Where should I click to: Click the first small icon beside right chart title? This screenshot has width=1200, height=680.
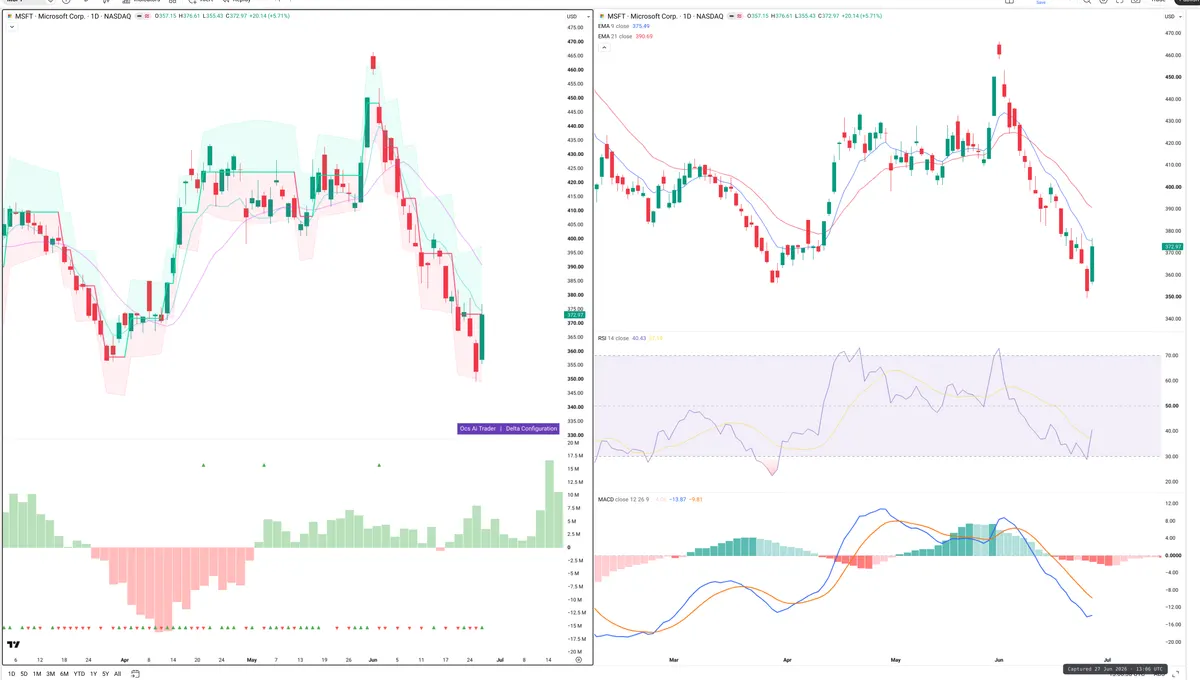click(732, 17)
